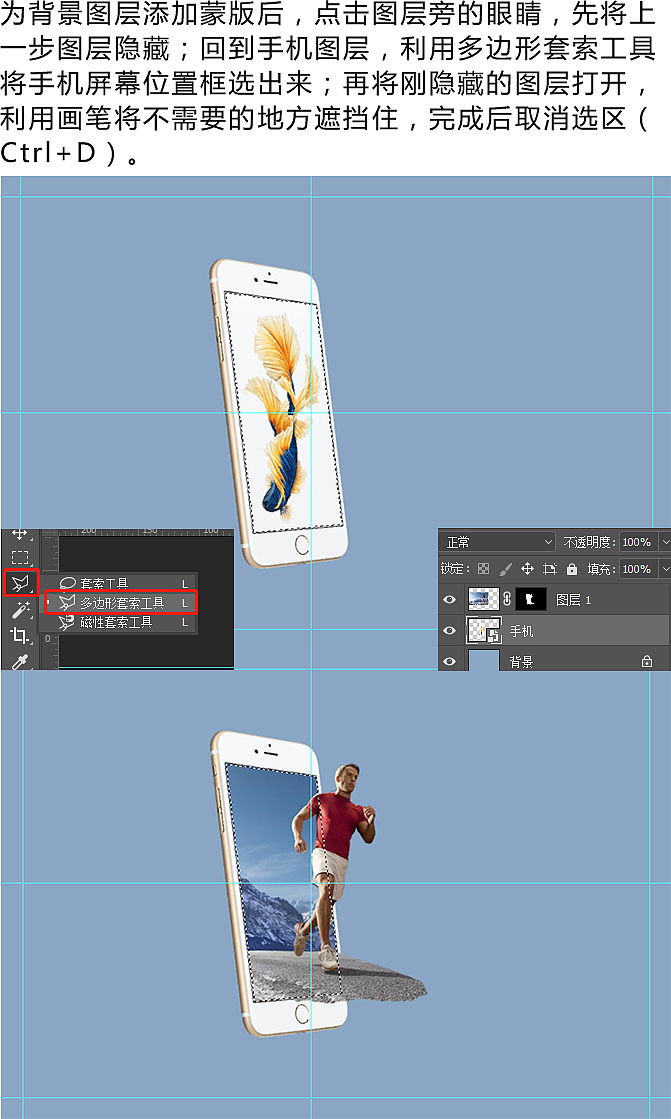
Task: Hide 图层 1 using its eye icon
Action: [450, 600]
